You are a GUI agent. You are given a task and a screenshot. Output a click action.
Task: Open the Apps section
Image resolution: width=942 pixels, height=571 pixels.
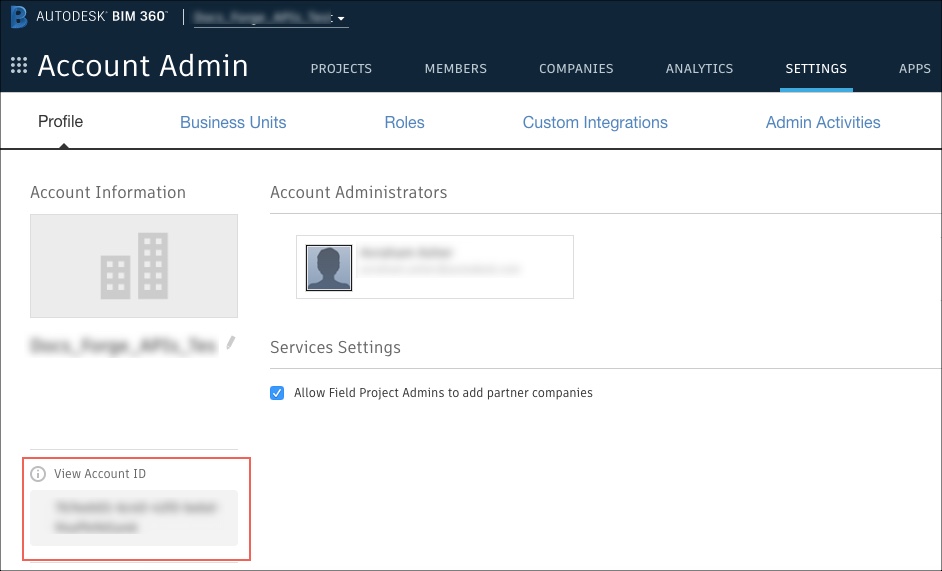point(914,69)
